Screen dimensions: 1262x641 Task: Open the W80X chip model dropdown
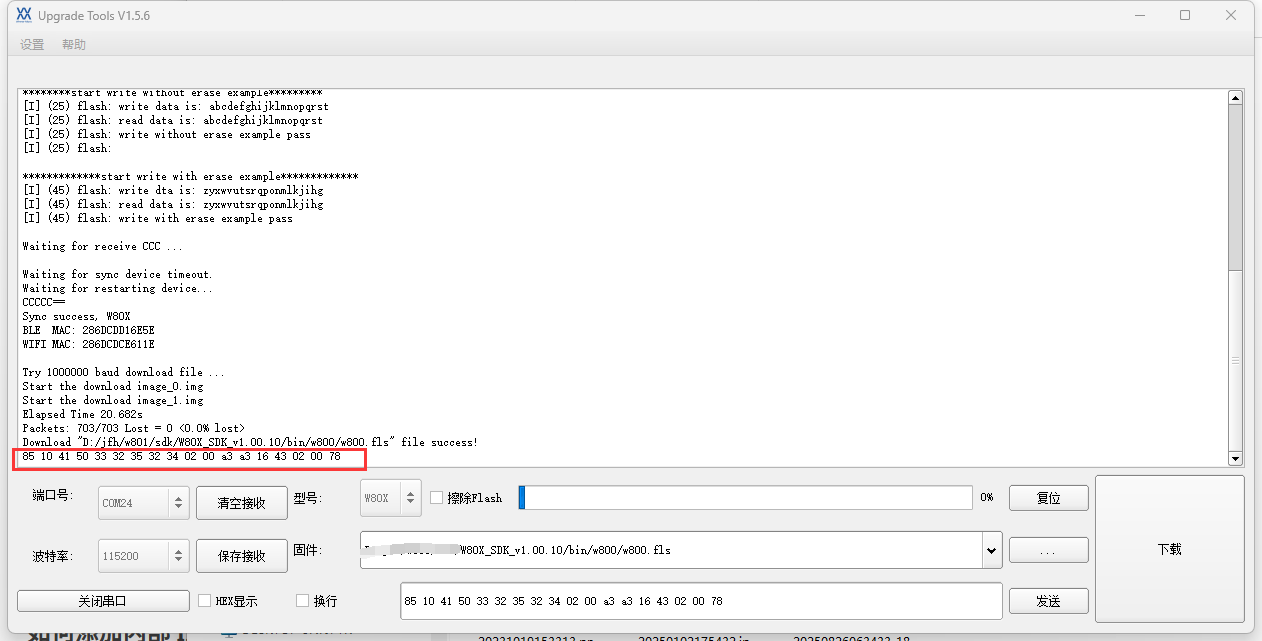click(410, 498)
